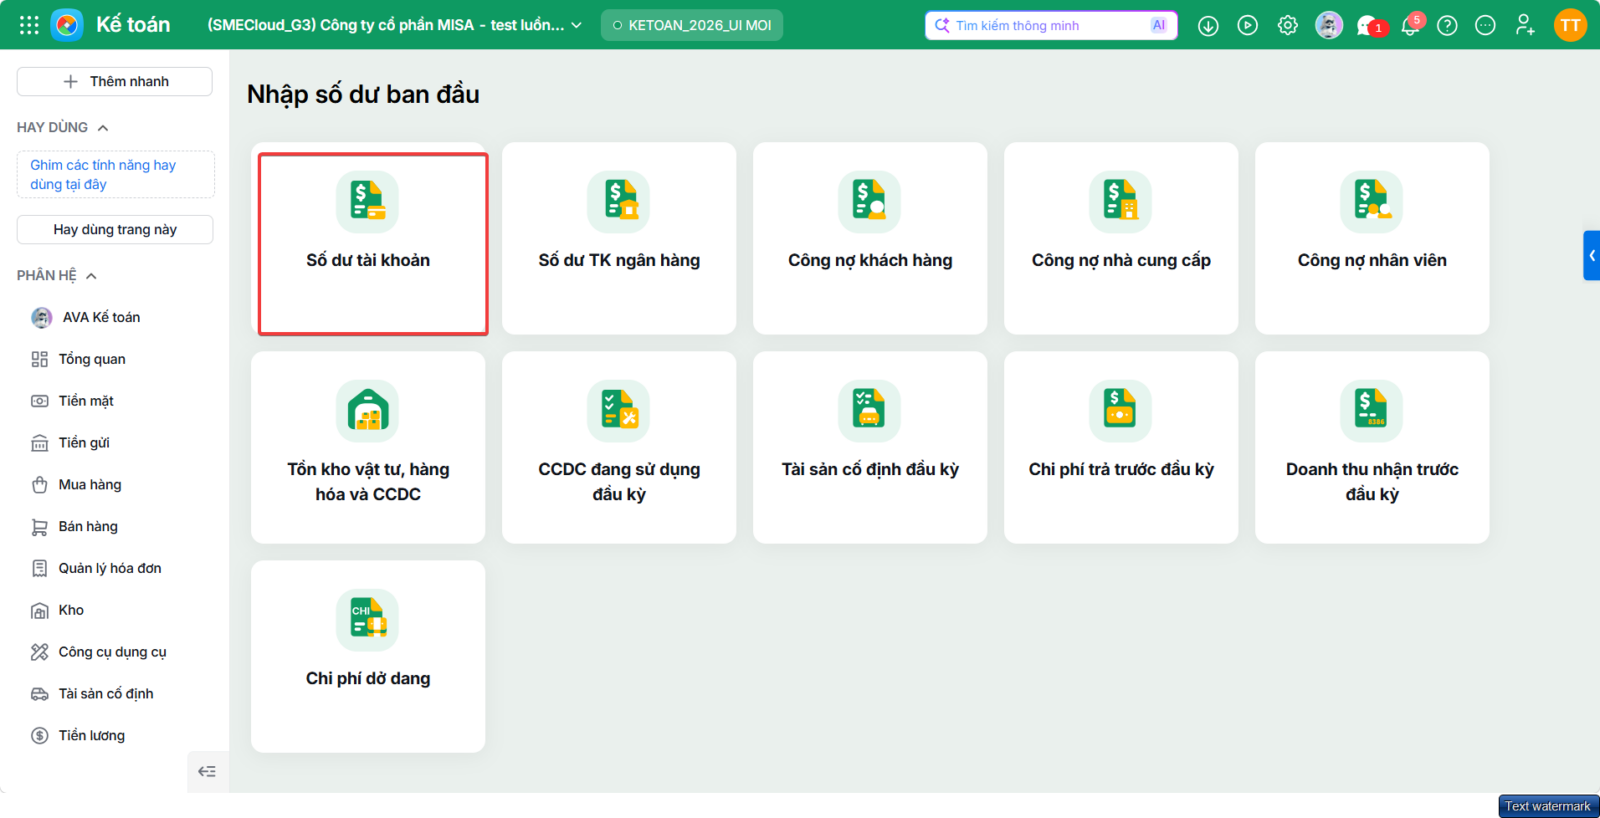Open notifications bell icon
Image resolution: width=1600 pixels, height=818 pixels.
click(x=1410, y=25)
